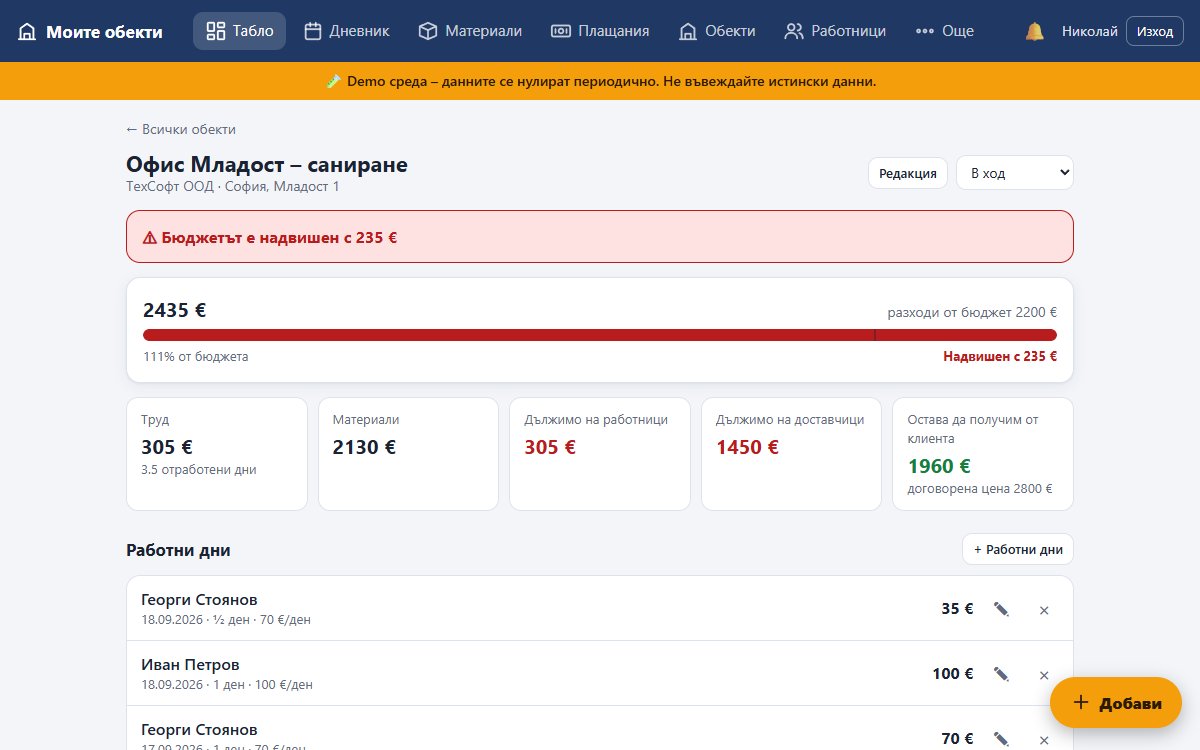Go back via Всички обекти link
The image size is (1200, 750).
coord(181,129)
